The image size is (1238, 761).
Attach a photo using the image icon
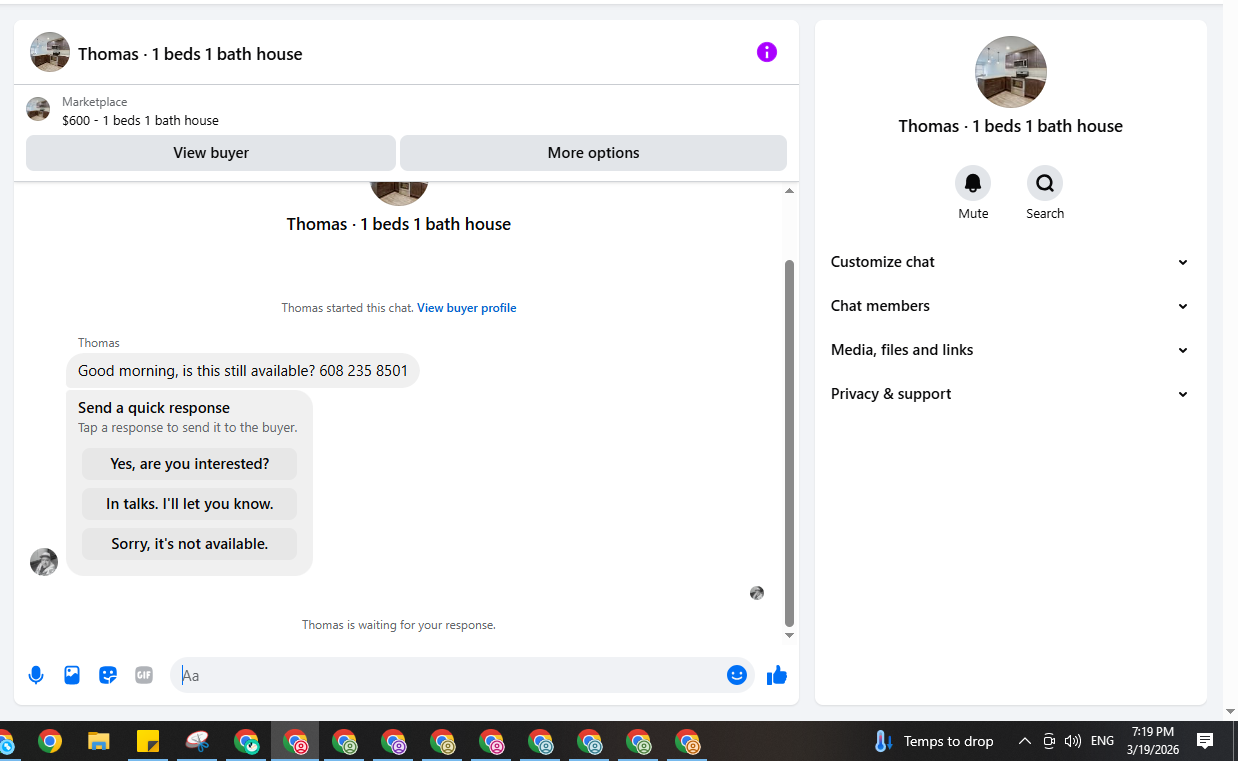coord(72,675)
